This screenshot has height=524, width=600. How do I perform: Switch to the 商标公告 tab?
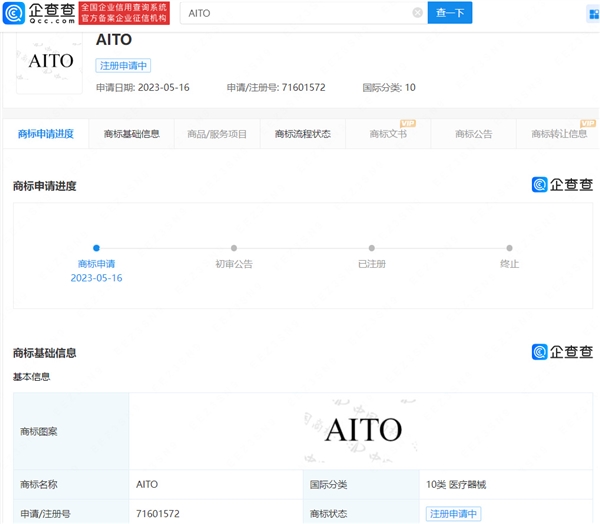coord(473,134)
